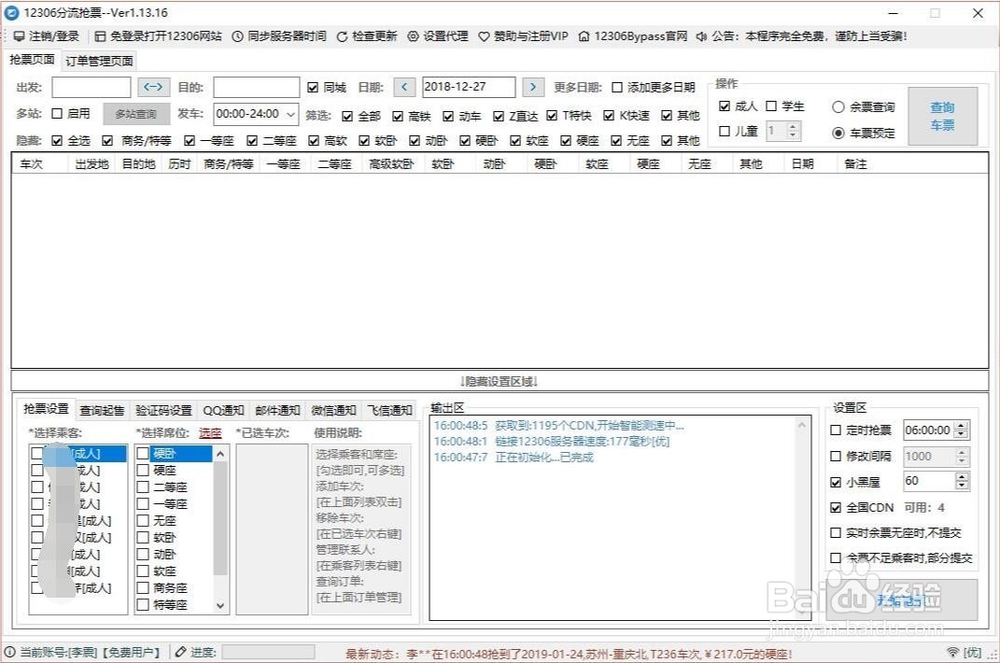Image resolution: width=1000 pixels, height=663 pixels.
Task: Open the 查询起售 settings tab
Action: 102,411
